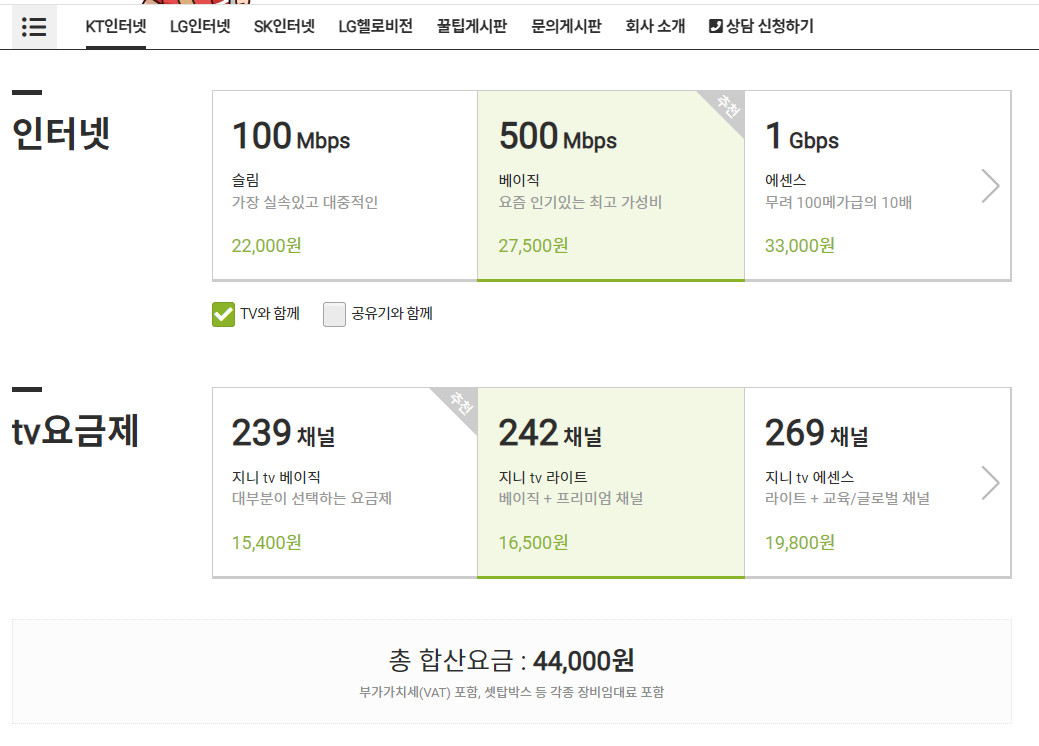Click the 무려 100메가급의 10배 description

838,202
